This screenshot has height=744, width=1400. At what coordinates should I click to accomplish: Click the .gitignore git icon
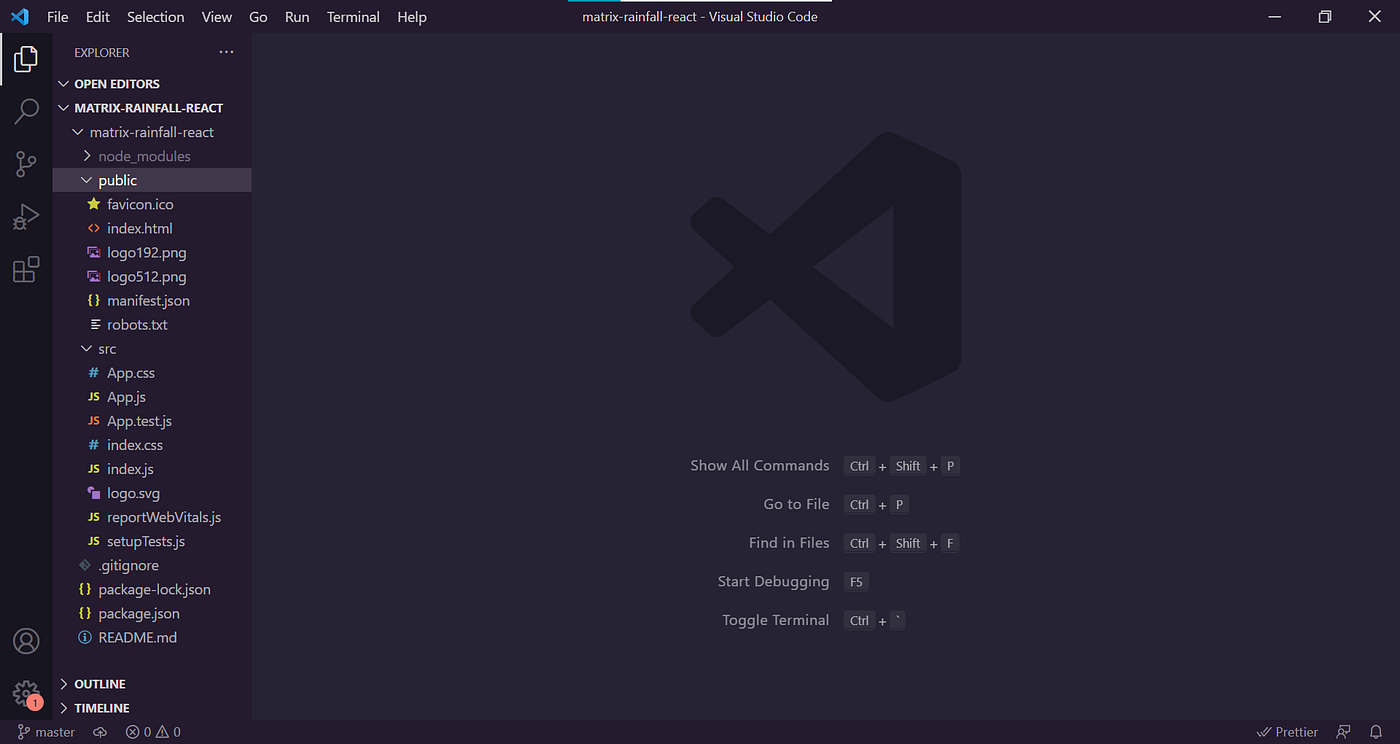coord(85,565)
